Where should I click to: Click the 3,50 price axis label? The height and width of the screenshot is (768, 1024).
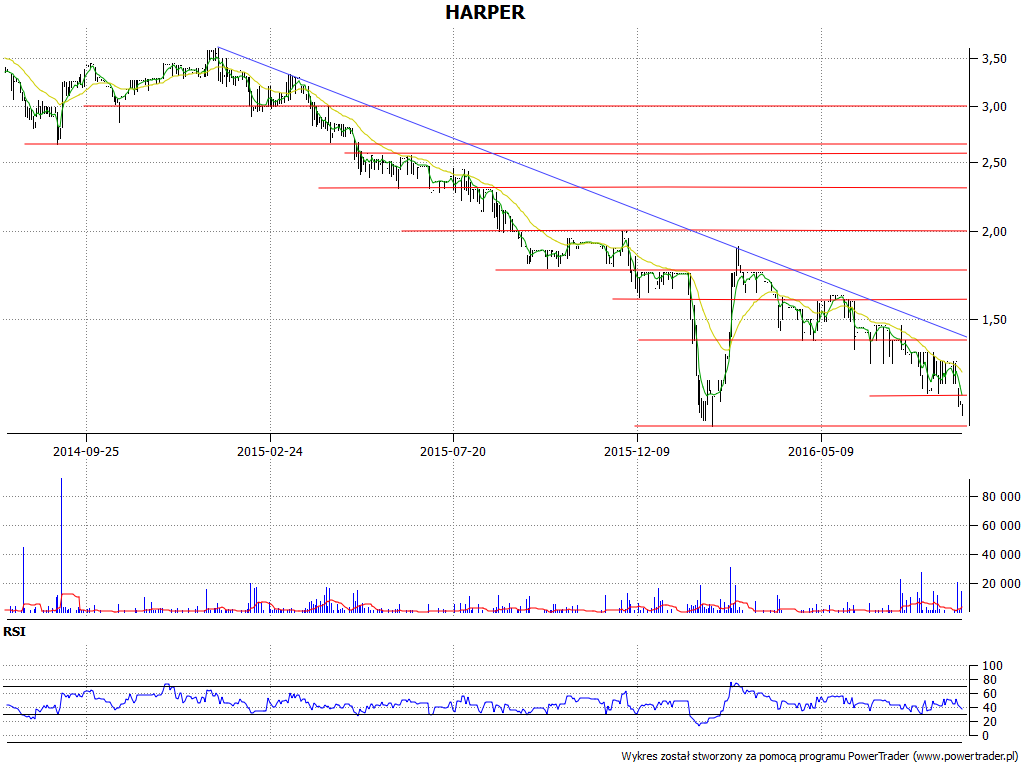pos(993,59)
